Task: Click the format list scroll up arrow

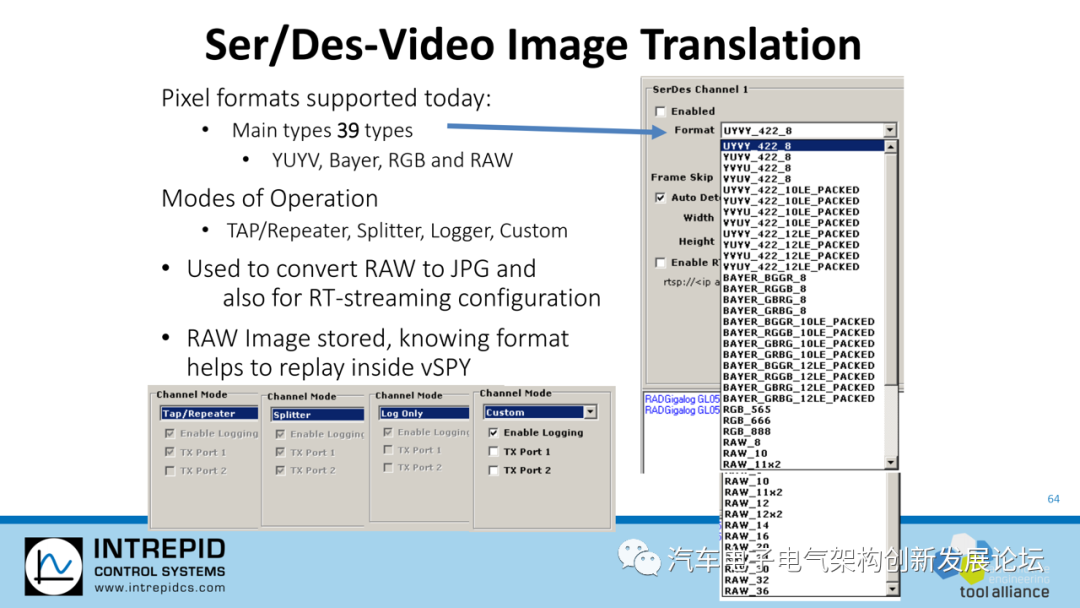Action: [x=891, y=147]
